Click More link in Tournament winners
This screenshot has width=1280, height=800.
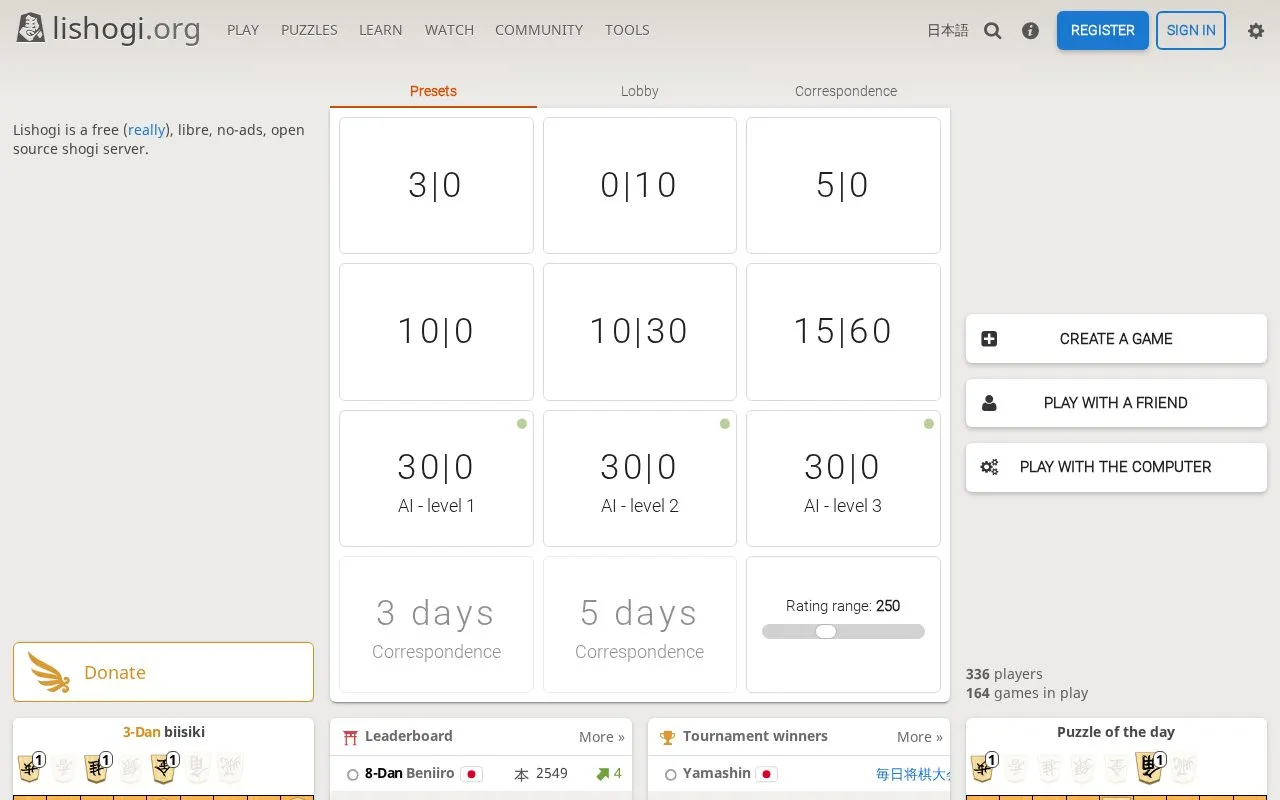pyautogui.click(x=920, y=737)
